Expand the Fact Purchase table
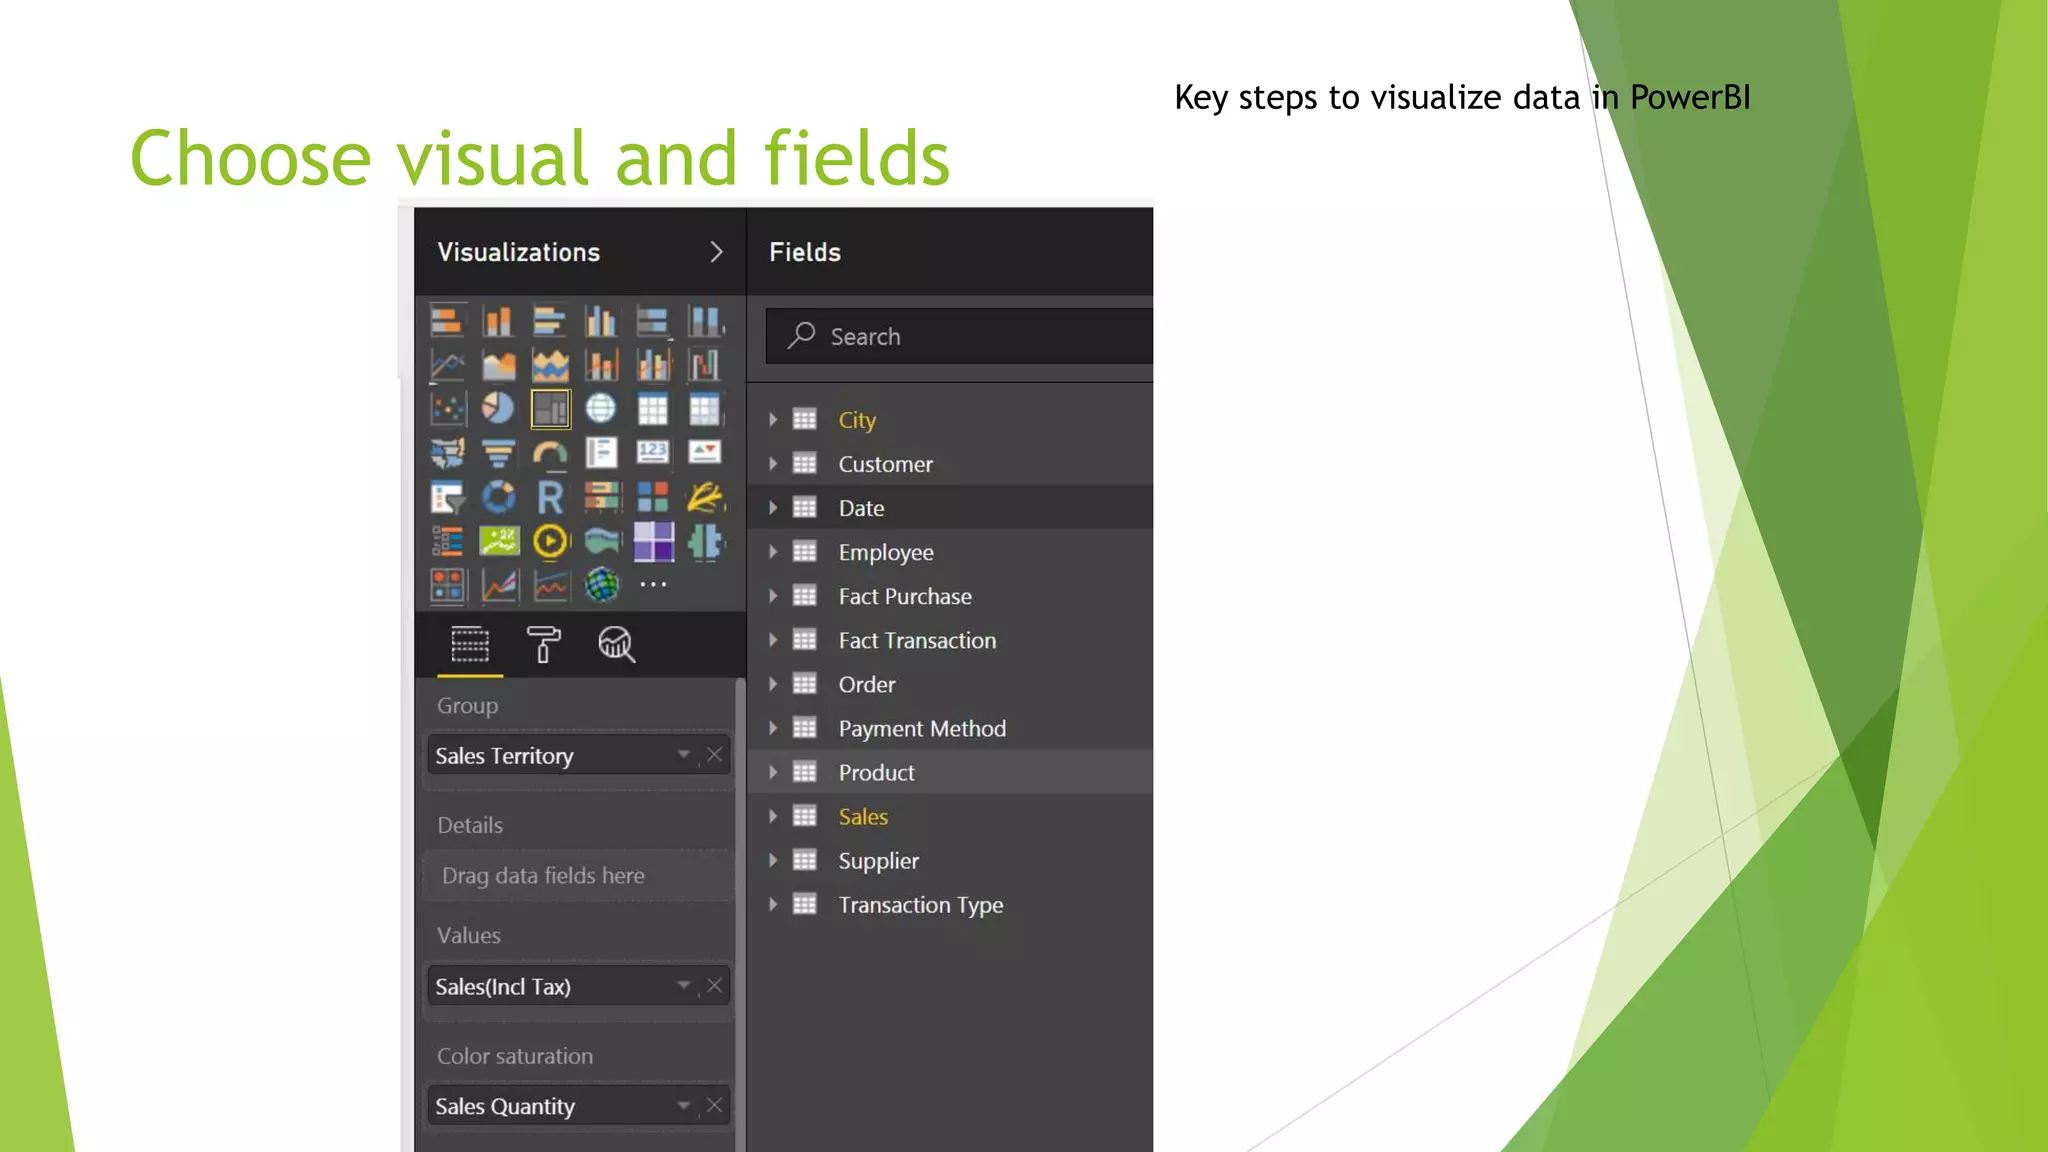 click(x=773, y=596)
